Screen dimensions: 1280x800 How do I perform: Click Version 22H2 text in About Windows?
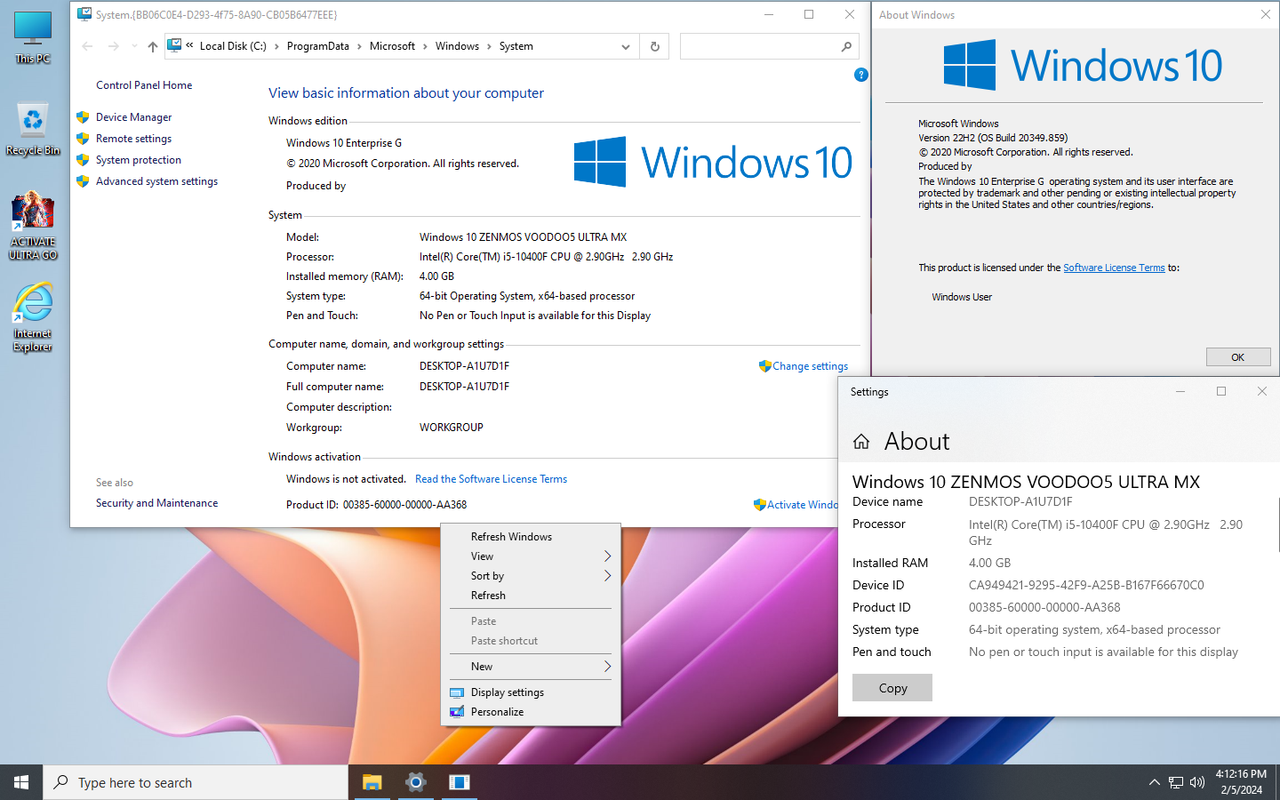993,137
